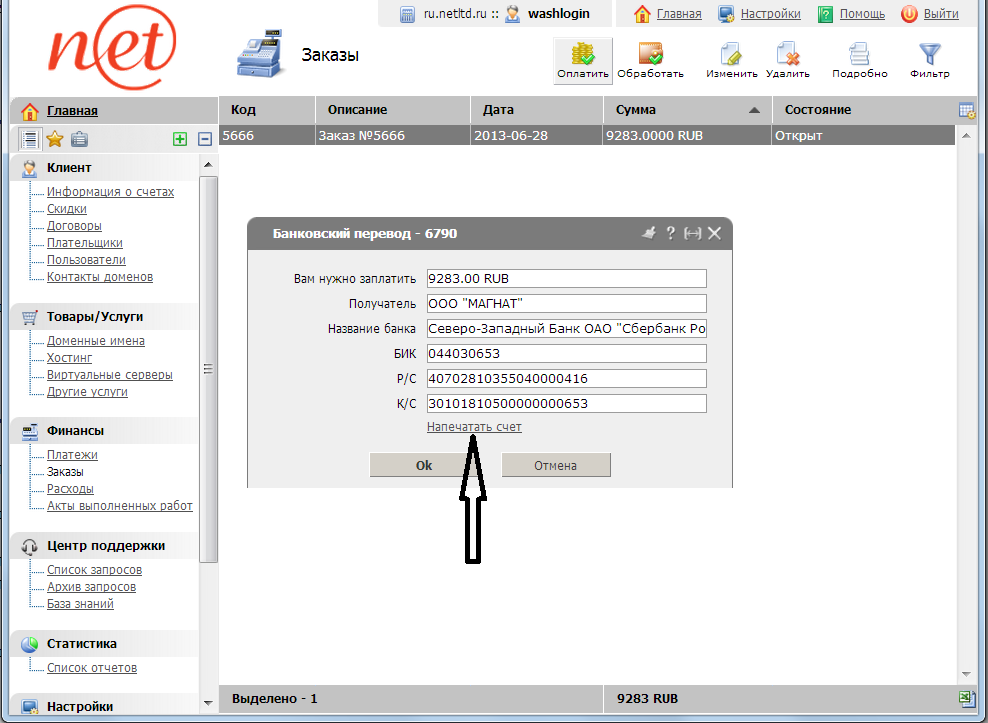Image resolution: width=988 pixels, height=723 pixels.
Task: Click the Удалить (Delete) toolbar icon
Action: (787, 59)
